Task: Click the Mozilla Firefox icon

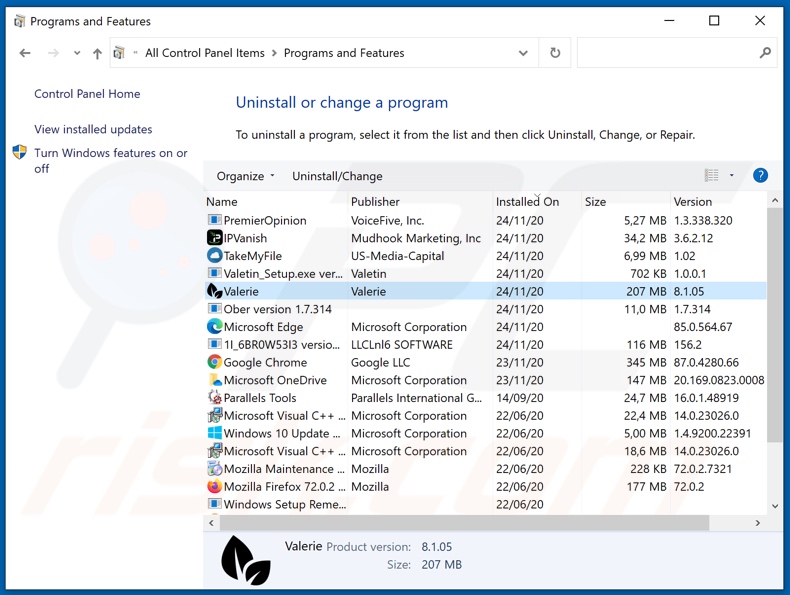Action: point(214,487)
